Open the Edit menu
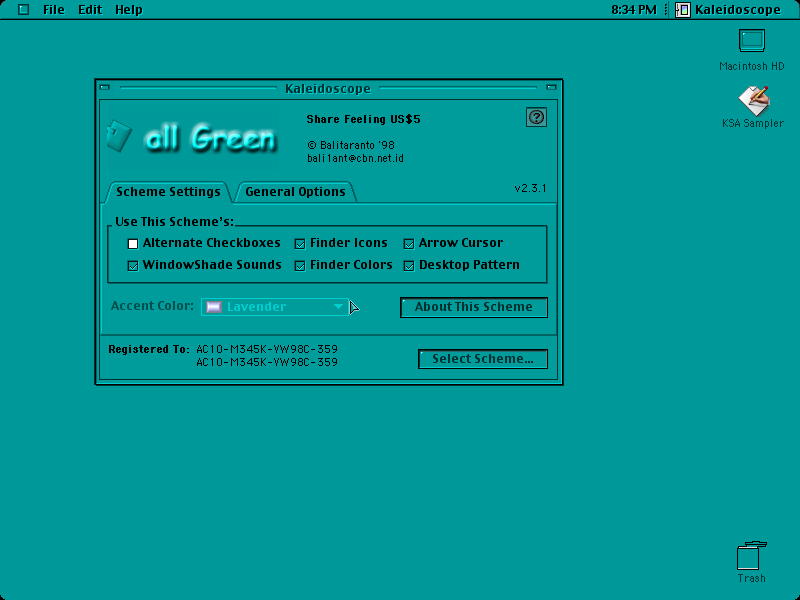Viewport: 800px width, 600px height. (90, 10)
